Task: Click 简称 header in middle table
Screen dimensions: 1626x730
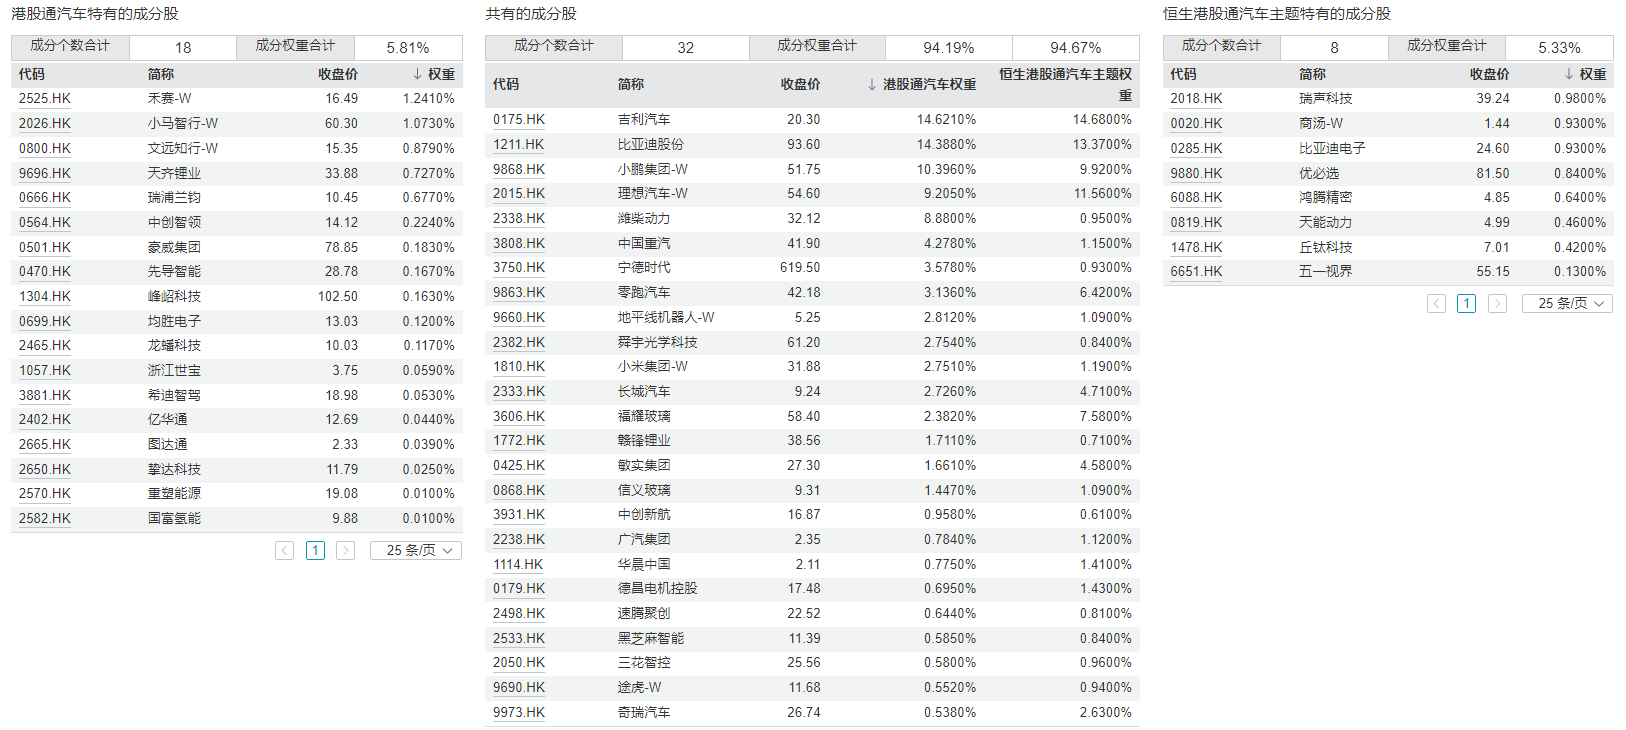Action: point(631,85)
